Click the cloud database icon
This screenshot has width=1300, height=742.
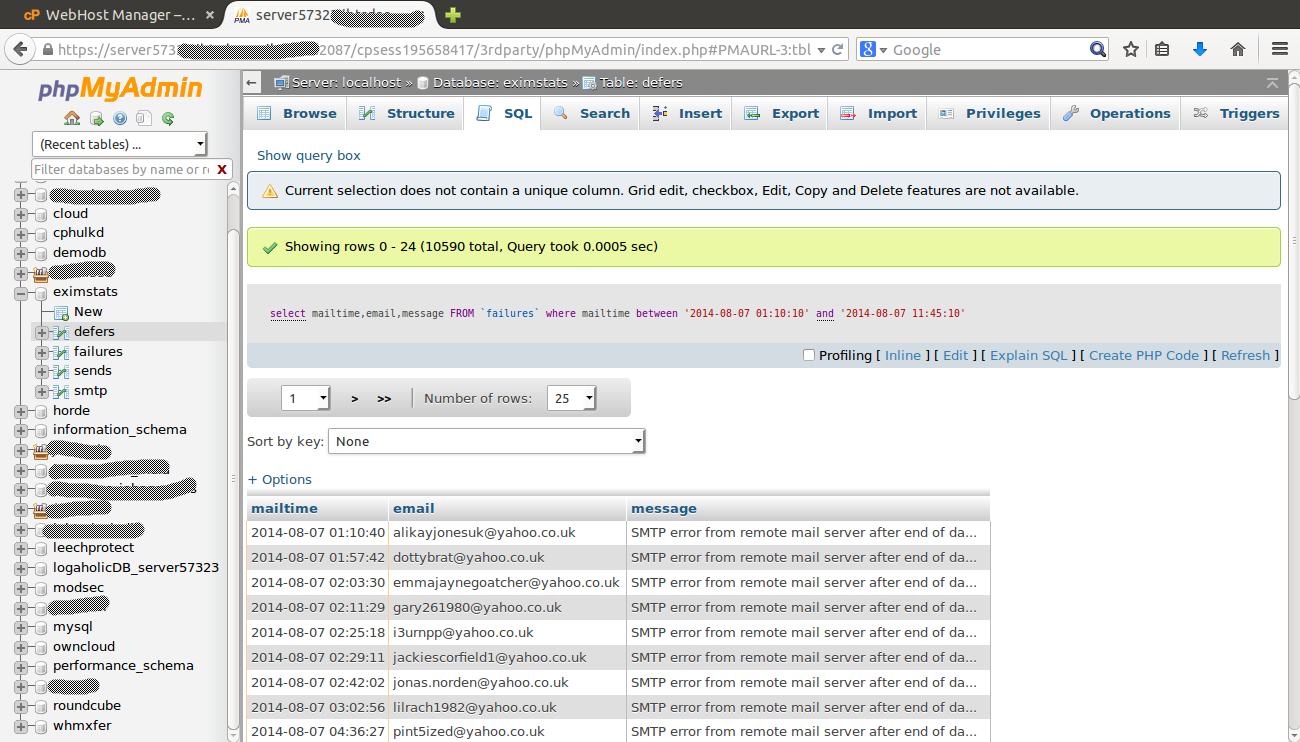(41, 214)
